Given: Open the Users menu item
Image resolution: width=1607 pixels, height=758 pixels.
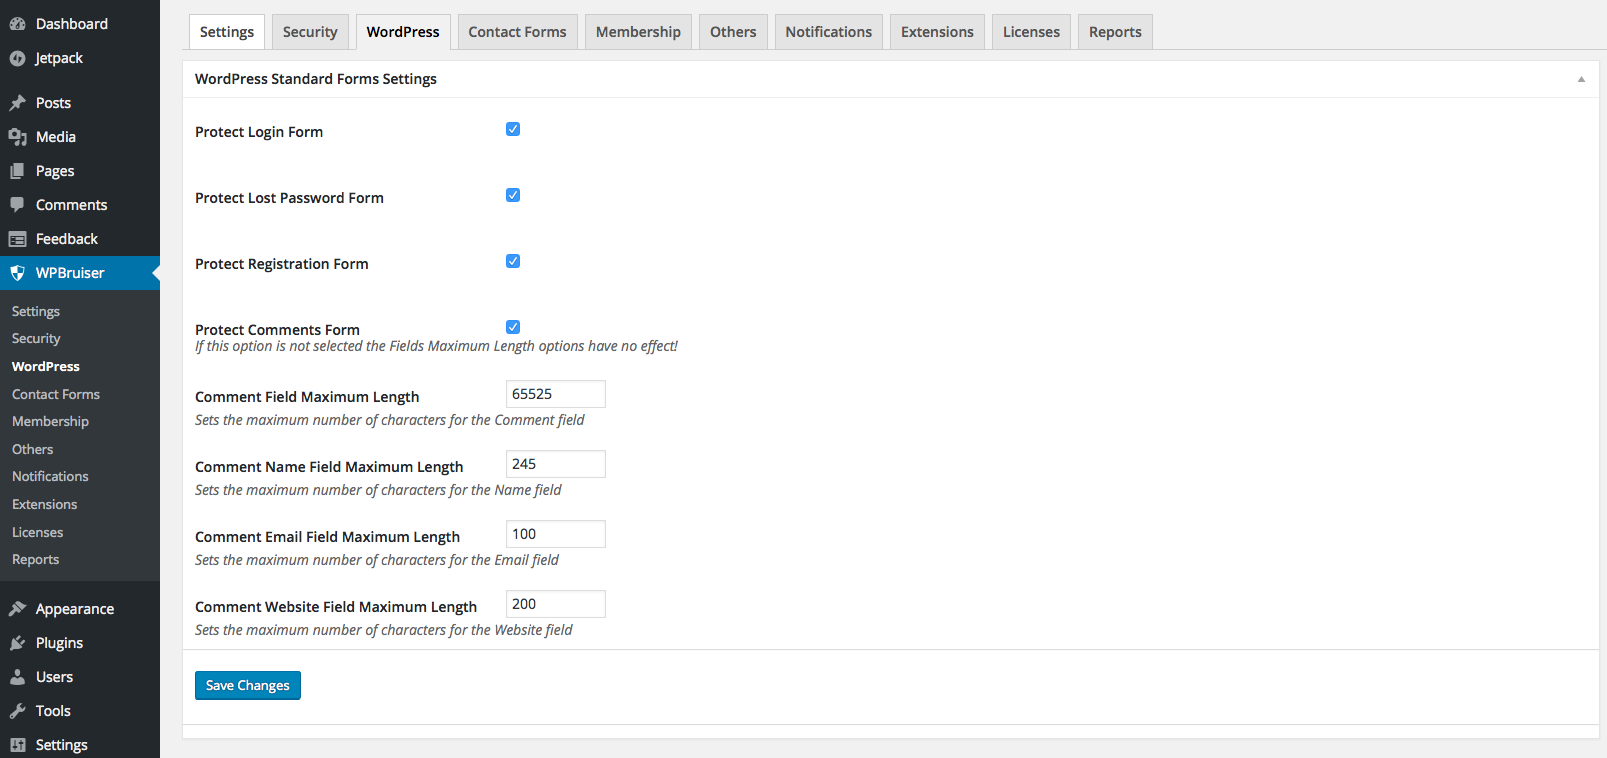Looking at the screenshot, I should pyautogui.click(x=80, y=677).
